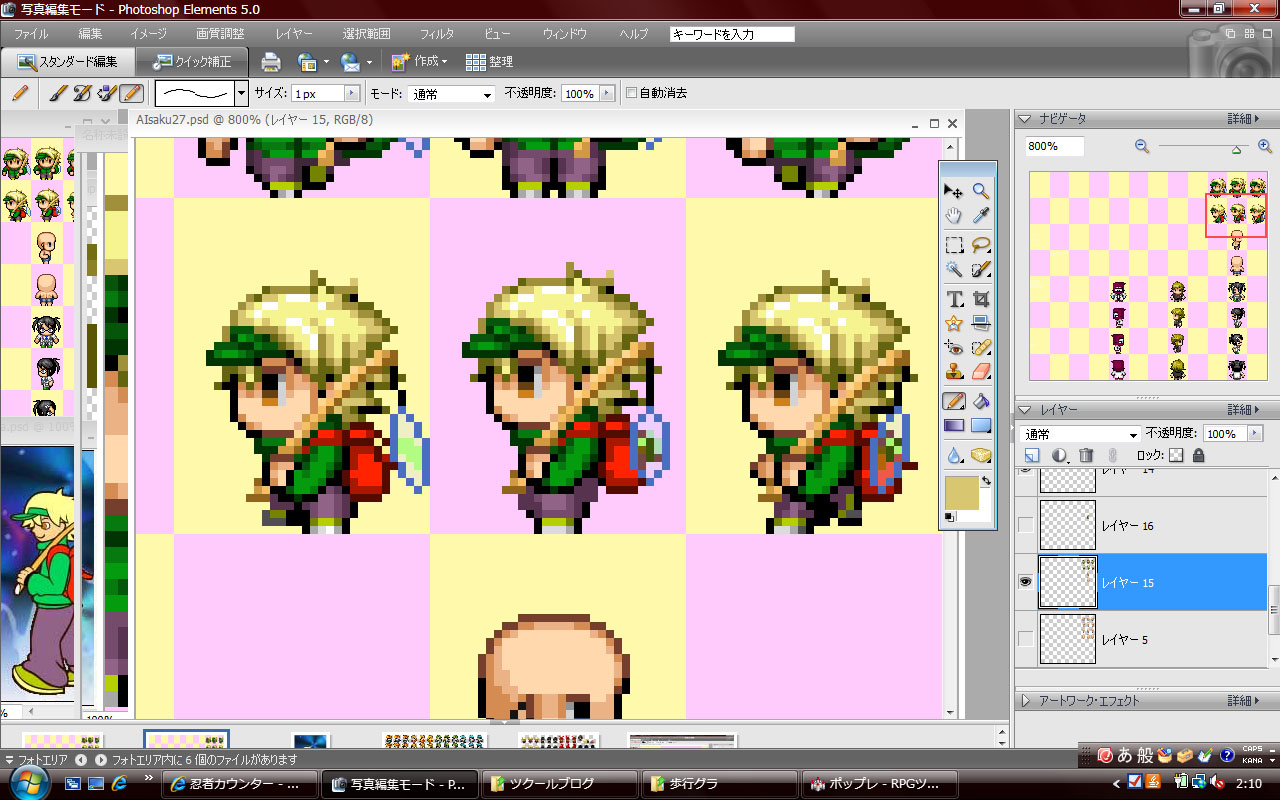1280x800 pixels.
Task: Open the ファイル menu
Action: [31, 34]
